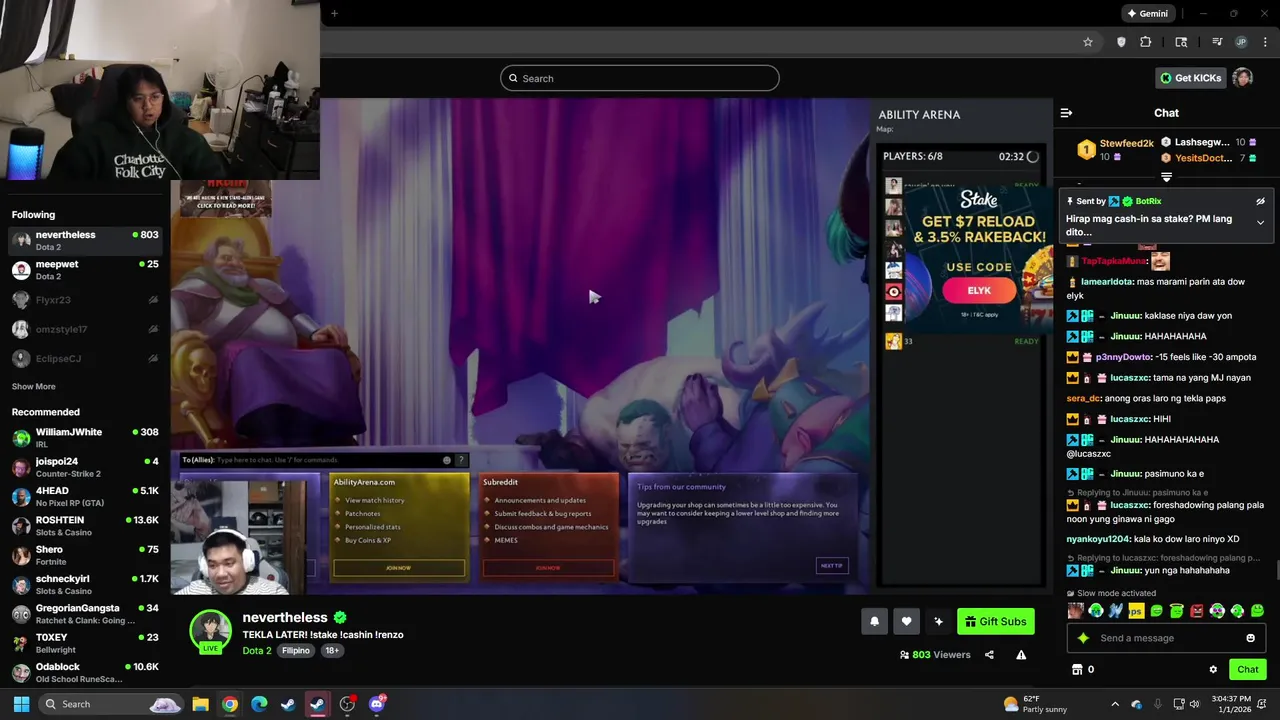
Task: Open Lashsegw... leaderboard entry
Action: click(1208, 142)
